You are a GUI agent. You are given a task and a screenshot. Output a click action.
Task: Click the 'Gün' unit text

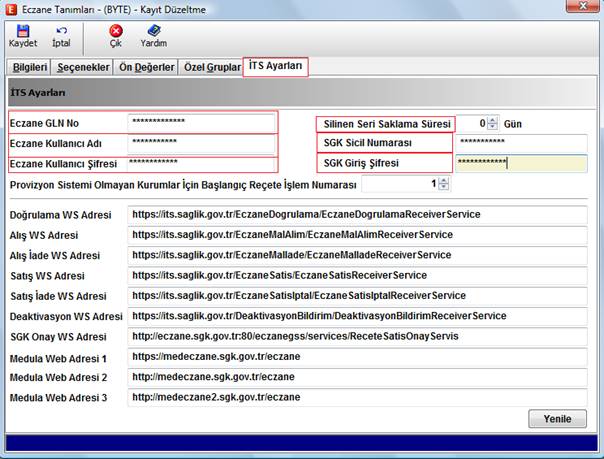pos(513,124)
